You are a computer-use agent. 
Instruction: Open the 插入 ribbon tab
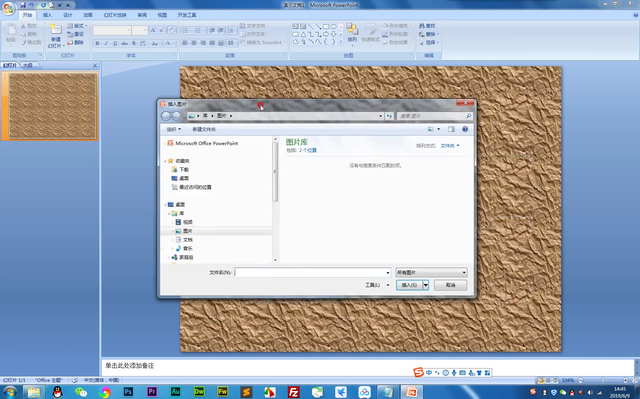[47, 15]
